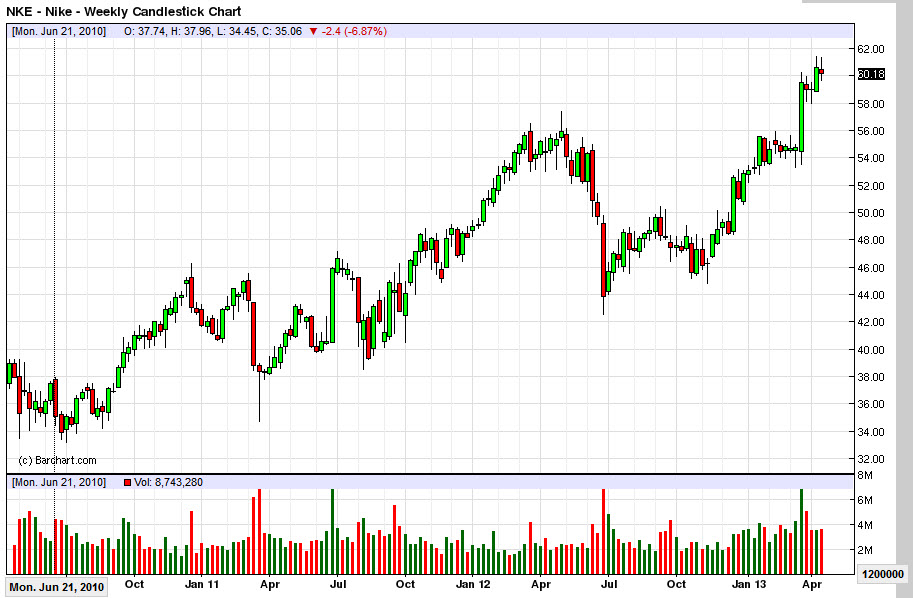Screen dimensions: 913x598
Task: Click the 50.00 price axis label
Action: (x=871, y=213)
